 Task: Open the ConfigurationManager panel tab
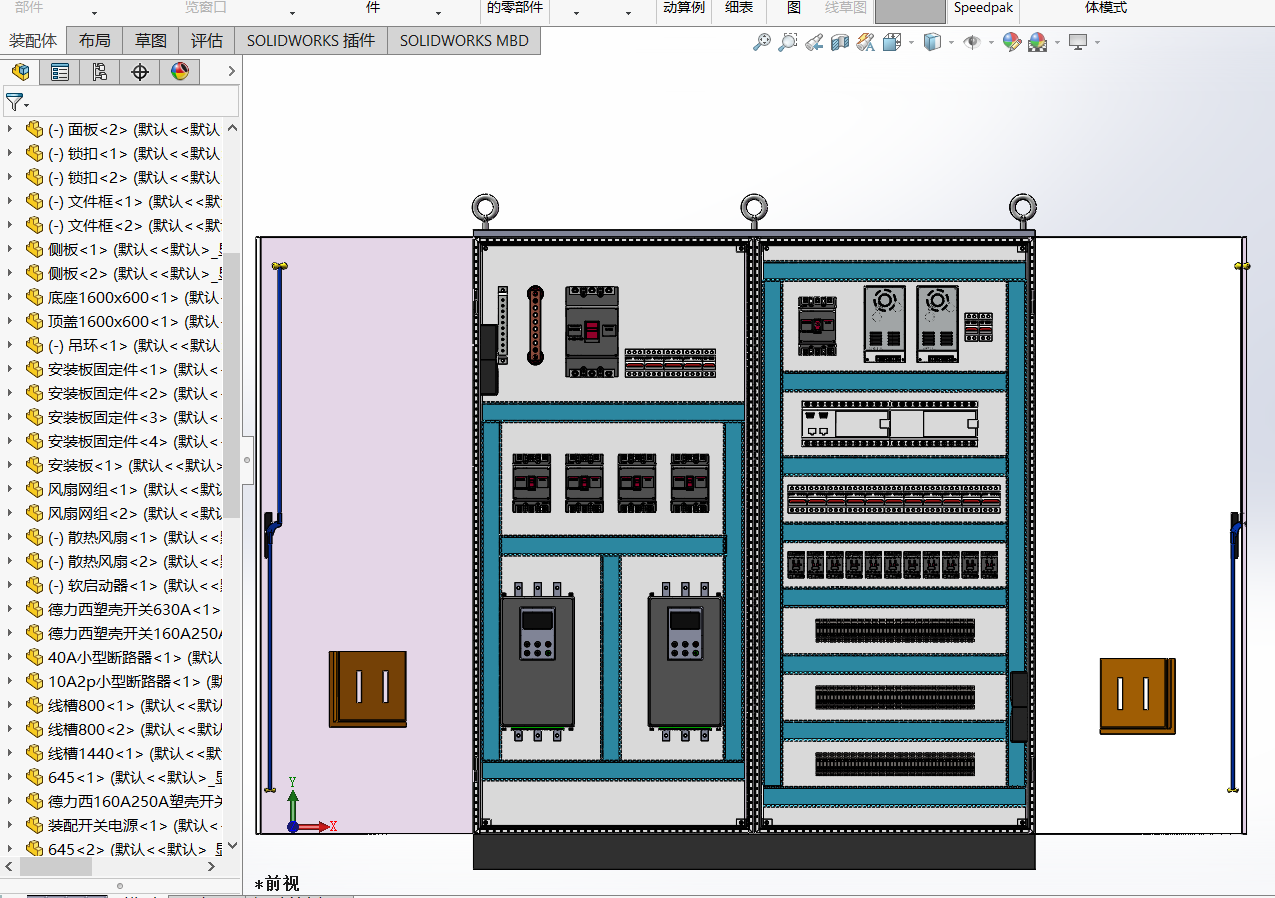pyautogui.click(x=99, y=72)
